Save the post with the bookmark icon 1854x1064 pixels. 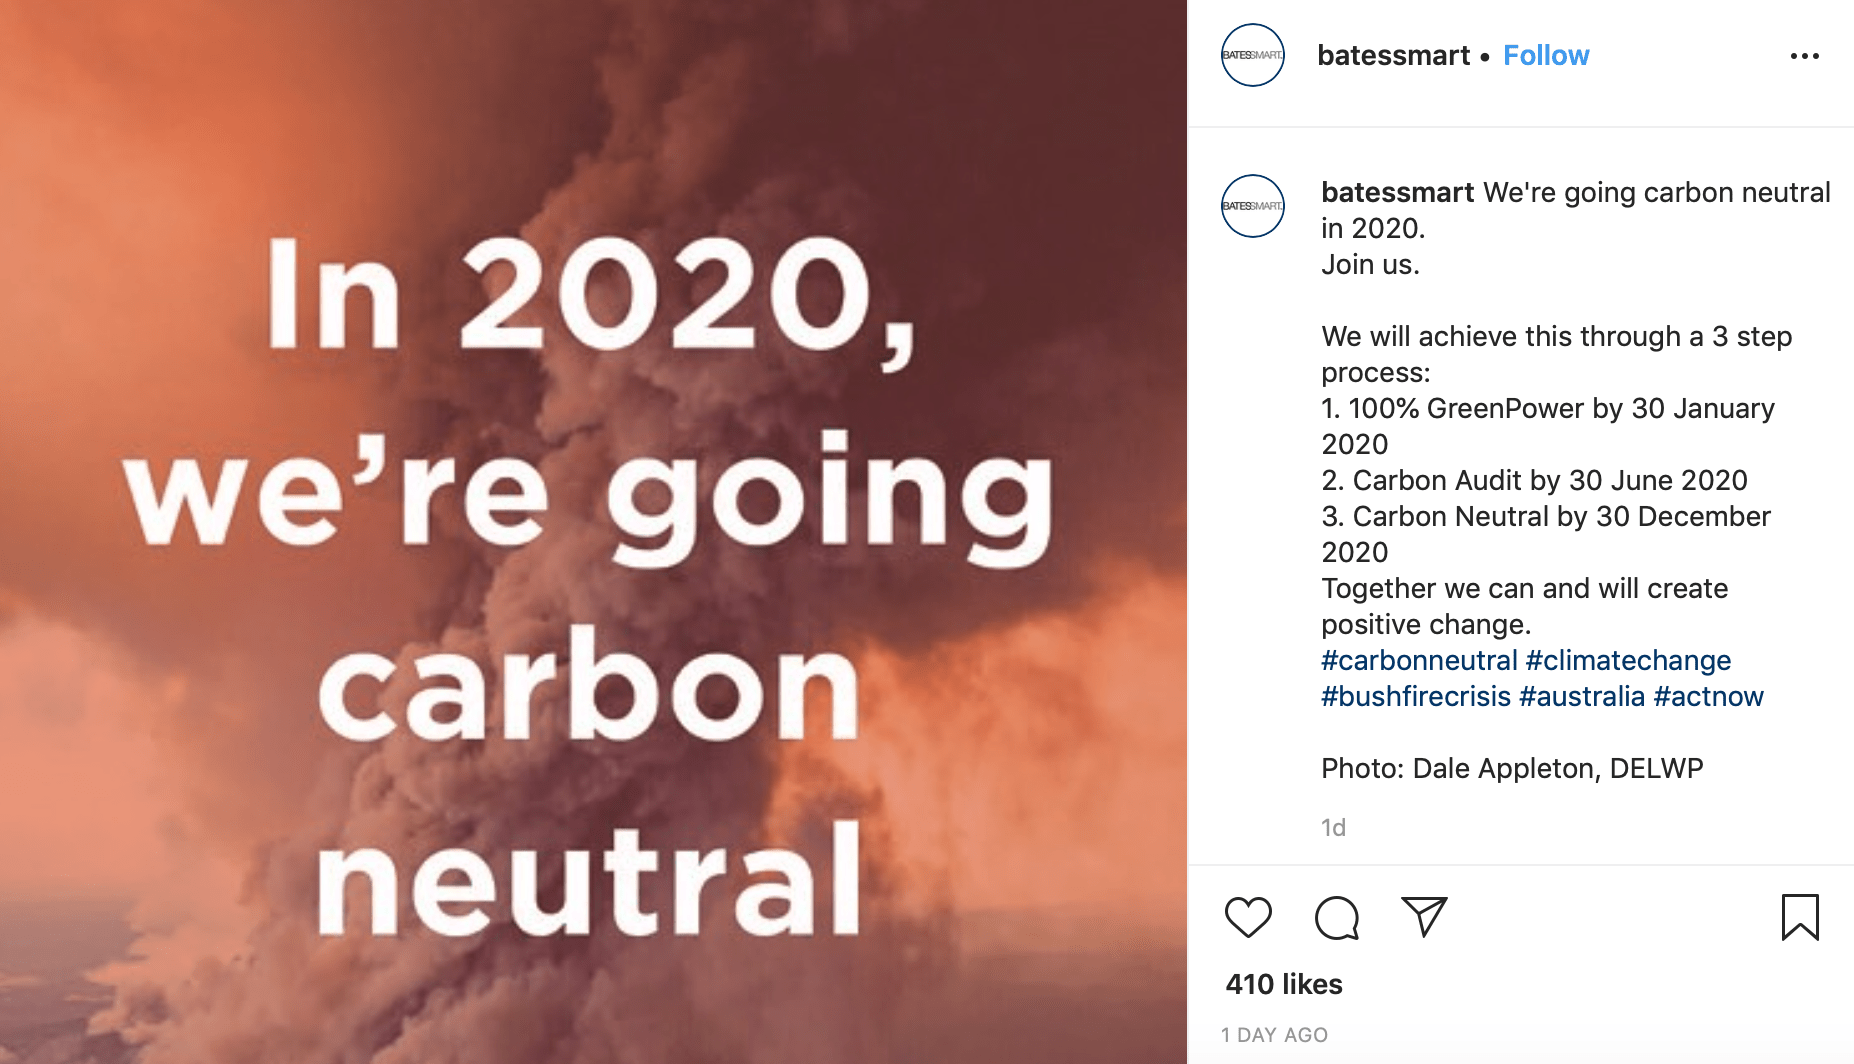1800,915
